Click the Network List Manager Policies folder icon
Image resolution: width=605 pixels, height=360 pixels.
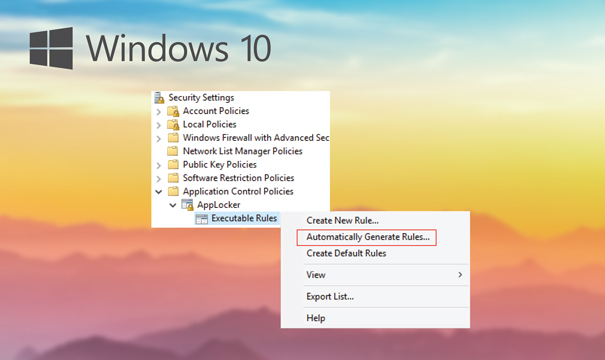tap(173, 151)
